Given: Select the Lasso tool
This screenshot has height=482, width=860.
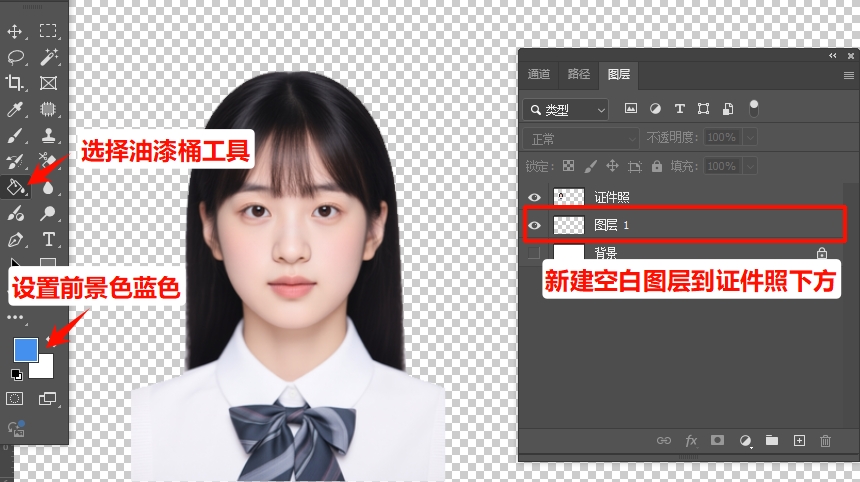Looking at the screenshot, I should point(15,57).
